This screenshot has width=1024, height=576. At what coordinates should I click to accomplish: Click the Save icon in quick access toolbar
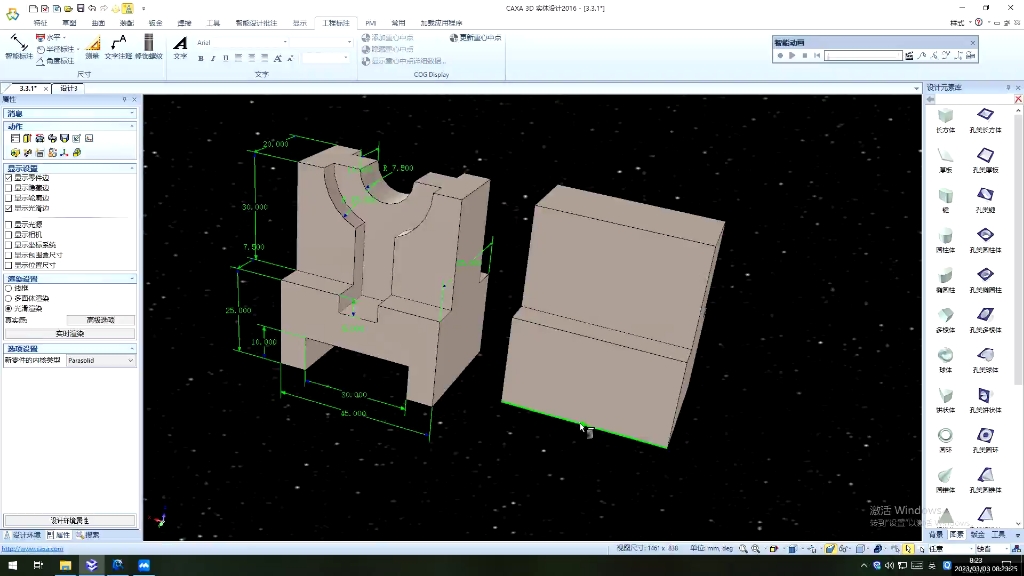click(x=80, y=8)
